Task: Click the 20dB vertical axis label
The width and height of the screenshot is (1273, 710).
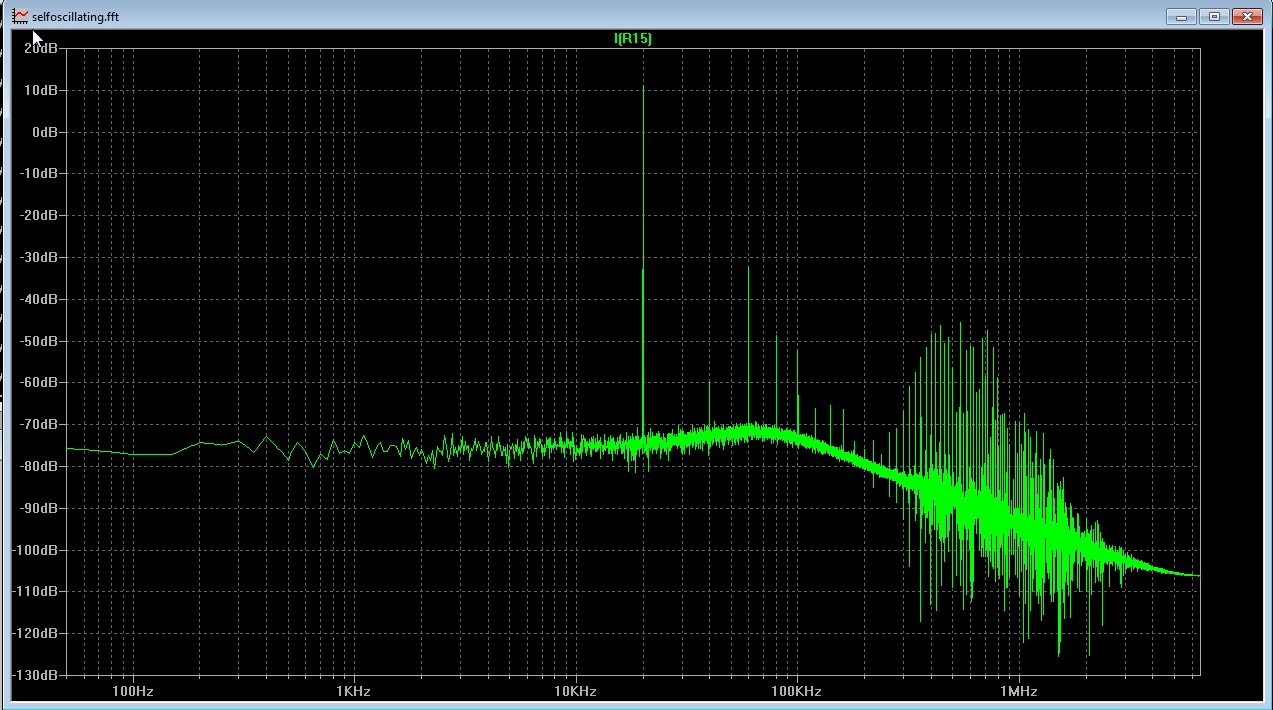Action: click(43, 47)
